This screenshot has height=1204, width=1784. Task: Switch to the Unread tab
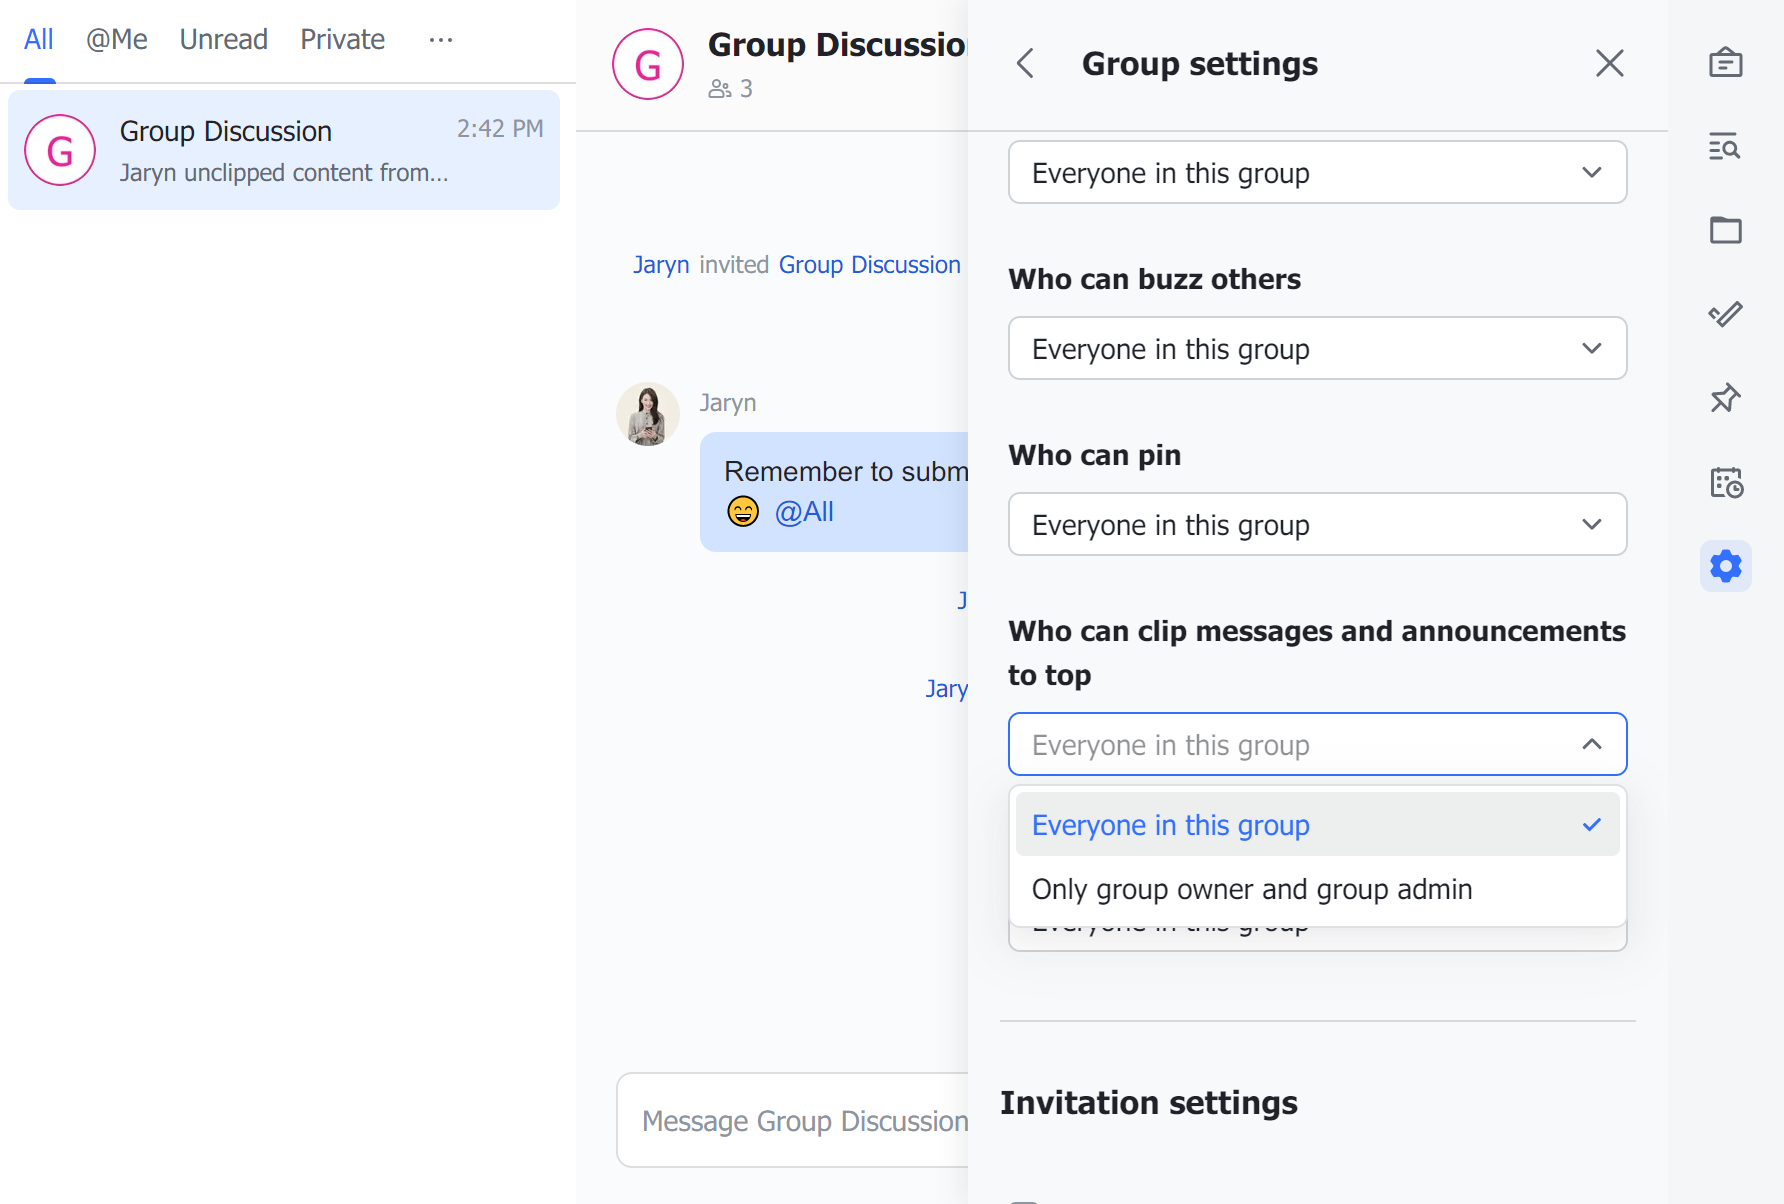(223, 39)
